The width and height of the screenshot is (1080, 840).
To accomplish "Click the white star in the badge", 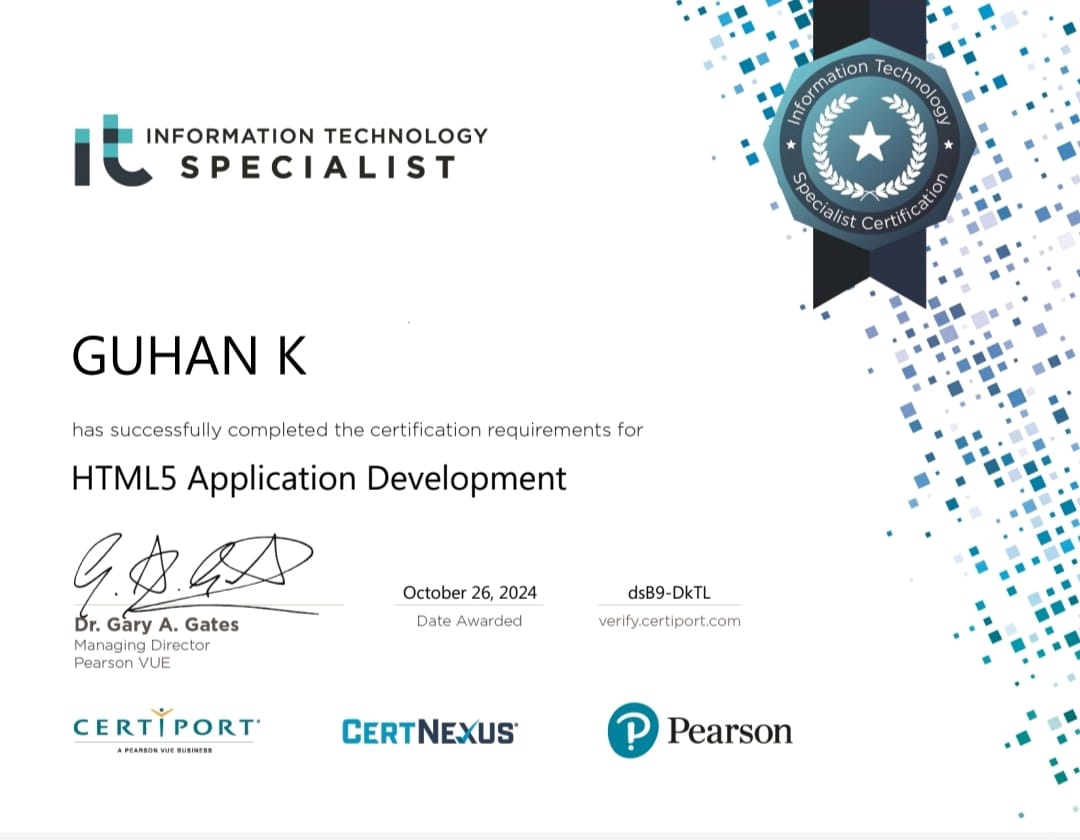I will pos(868,144).
